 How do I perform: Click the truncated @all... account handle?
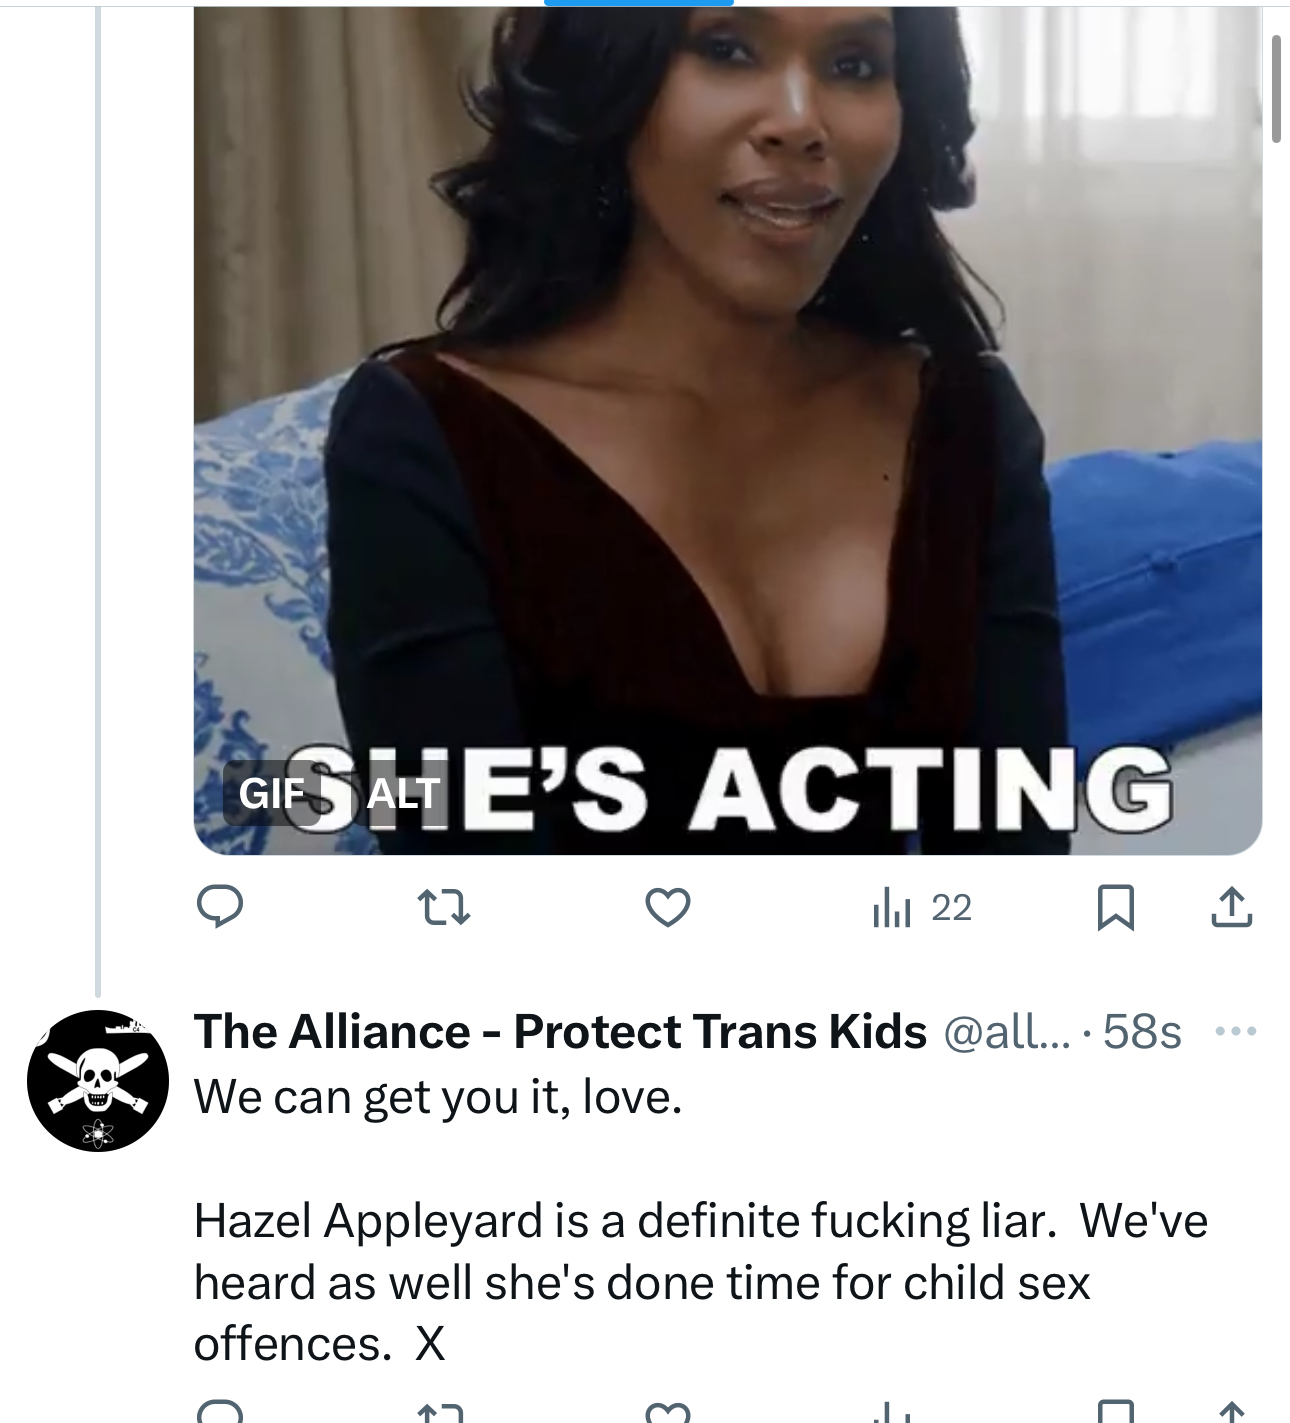(1005, 1032)
